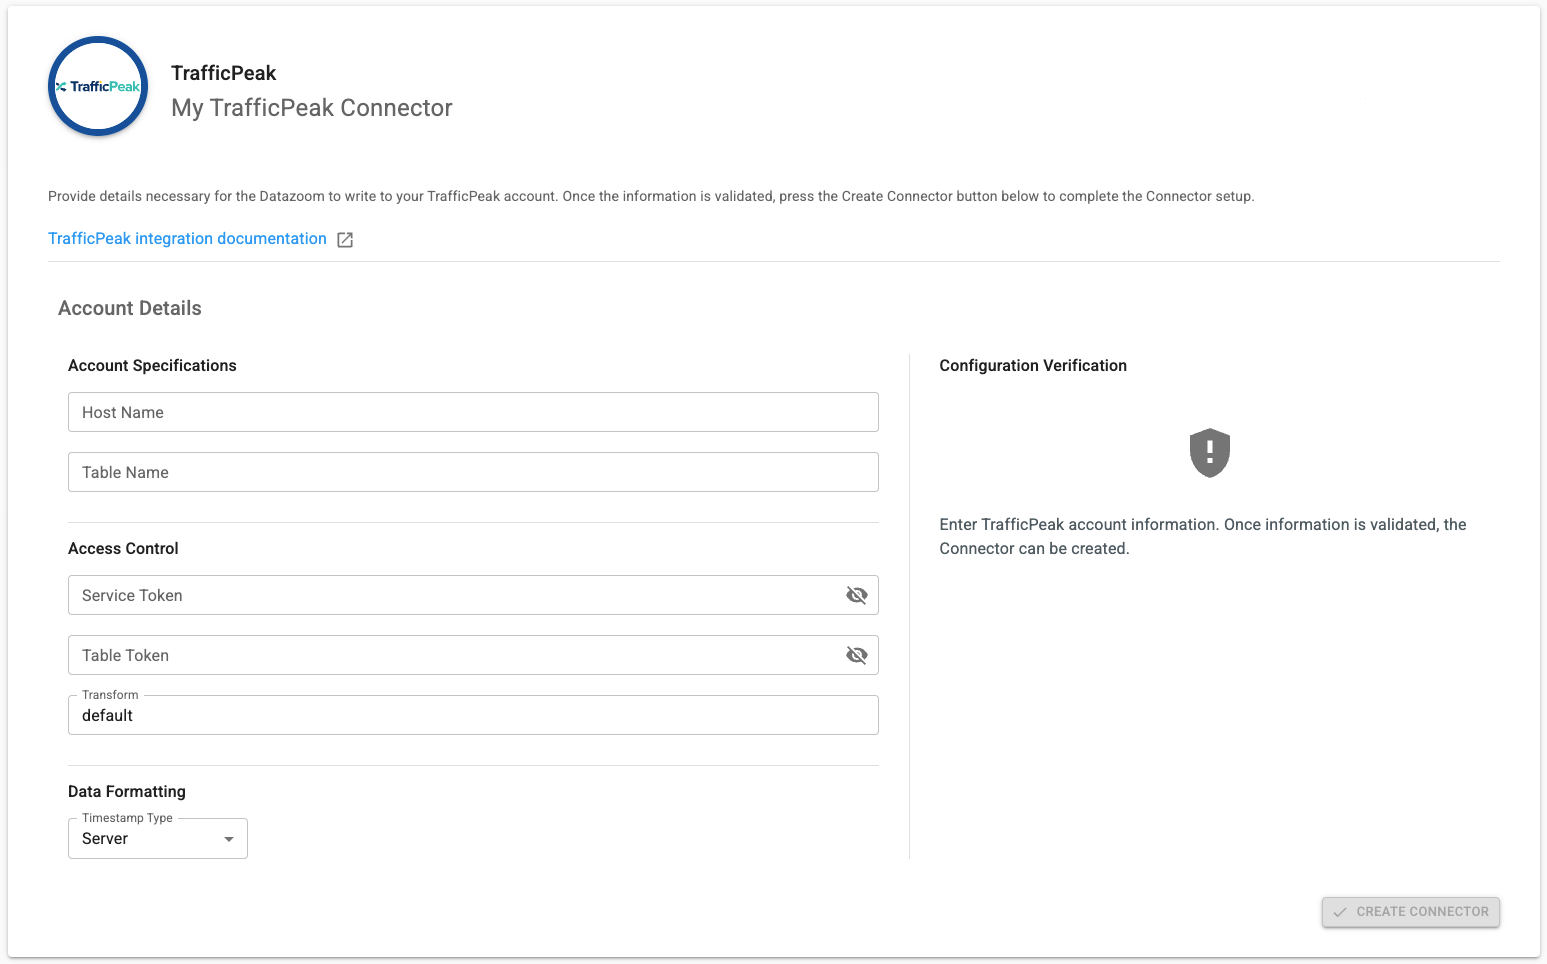
Task: Select the Transform field containing default
Action: 473,715
